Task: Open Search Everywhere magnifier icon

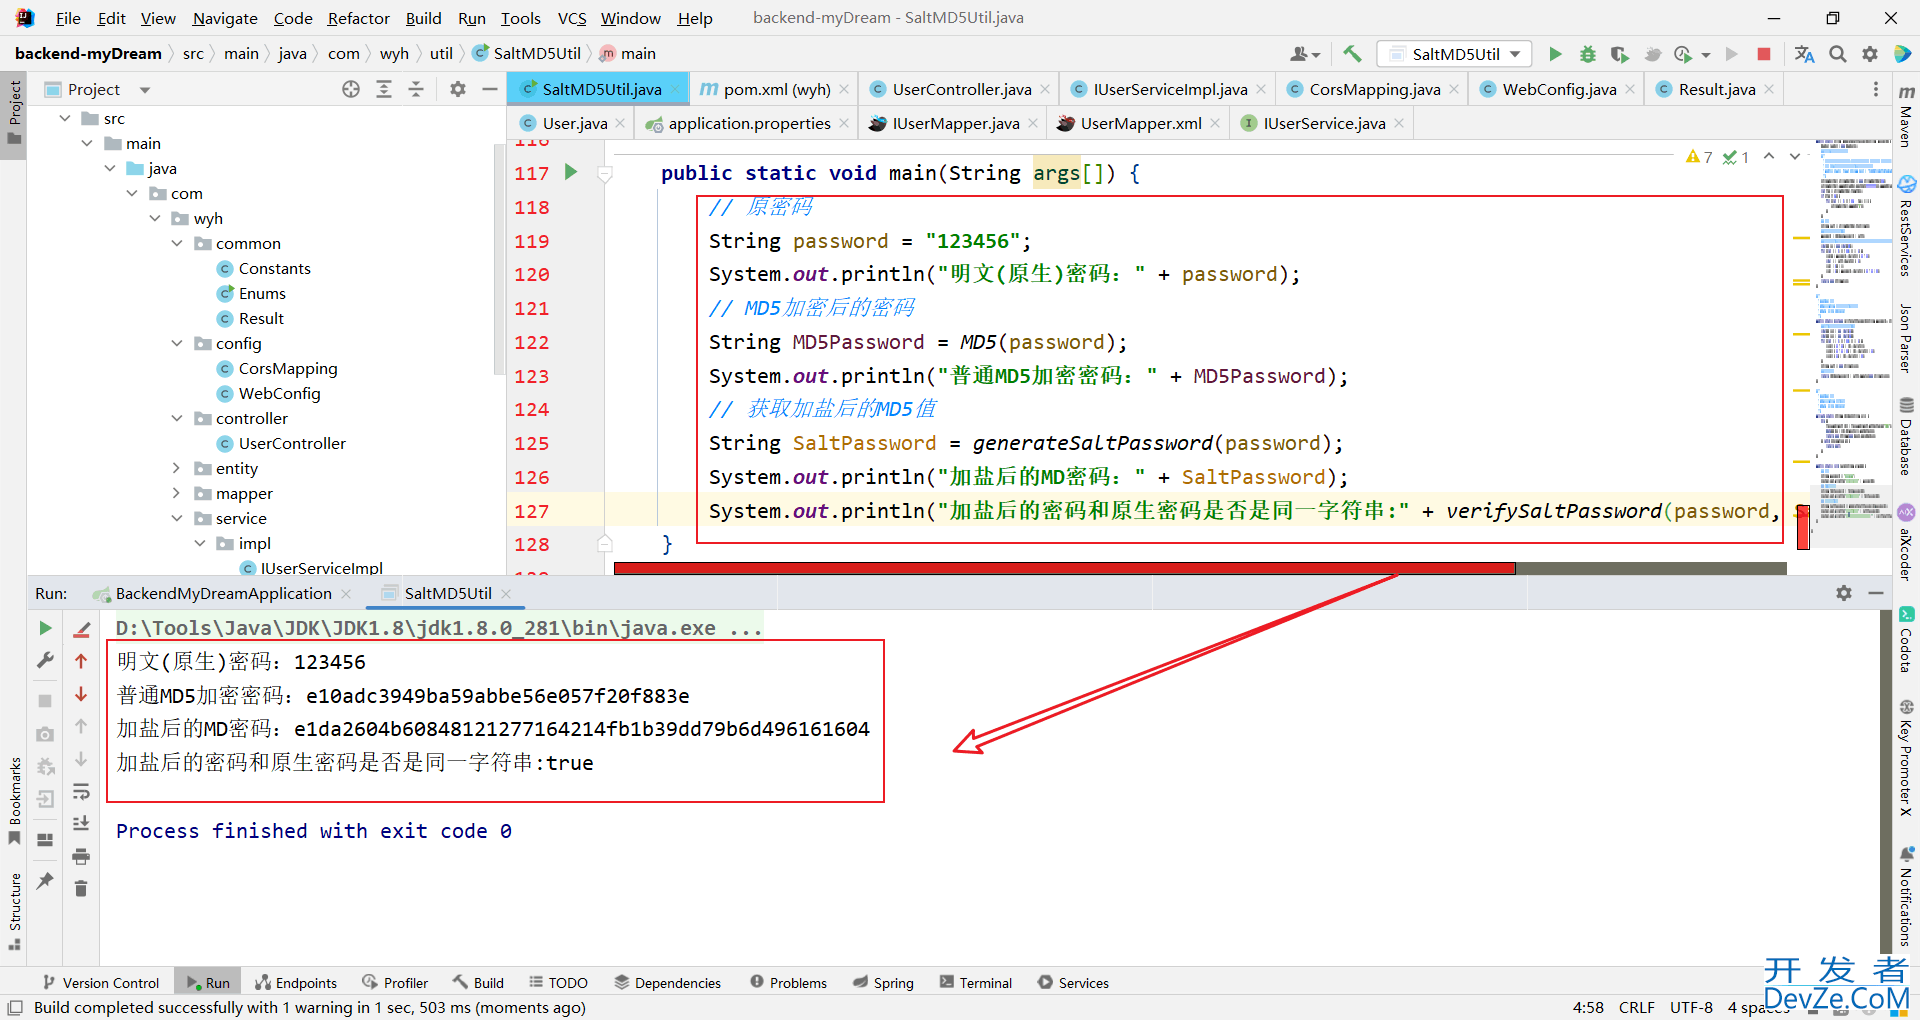Action: pos(1838,54)
